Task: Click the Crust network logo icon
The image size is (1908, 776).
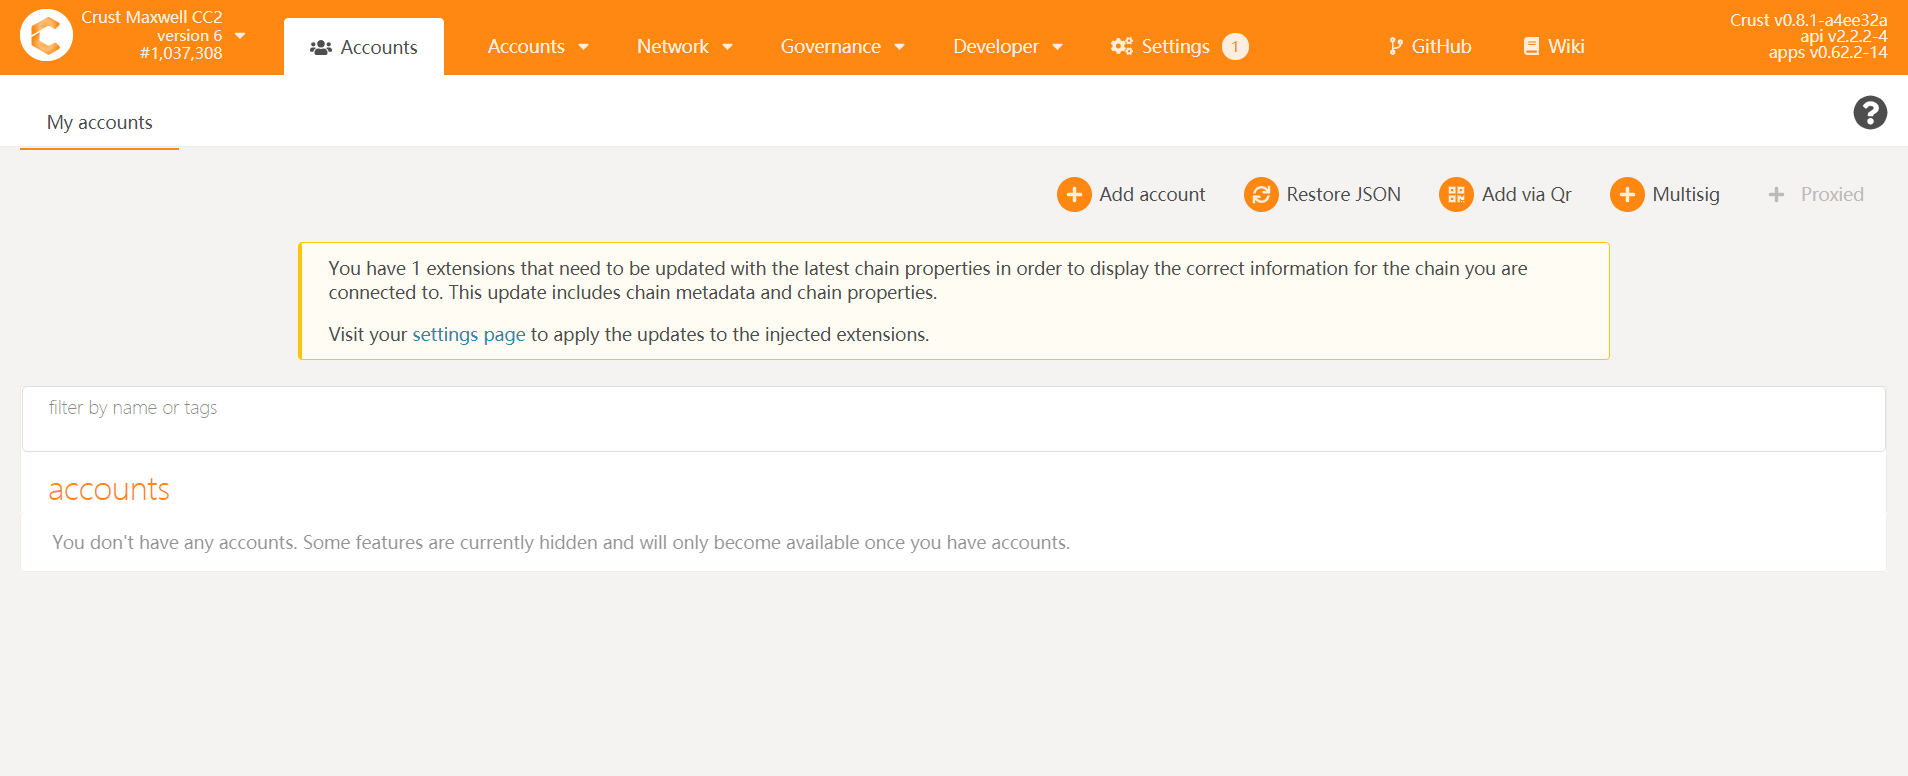Action: pyautogui.click(x=46, y=36)
